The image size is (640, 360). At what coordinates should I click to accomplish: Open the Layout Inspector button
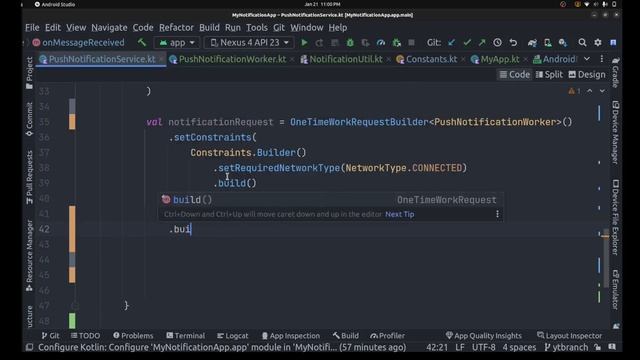(569, 336)
